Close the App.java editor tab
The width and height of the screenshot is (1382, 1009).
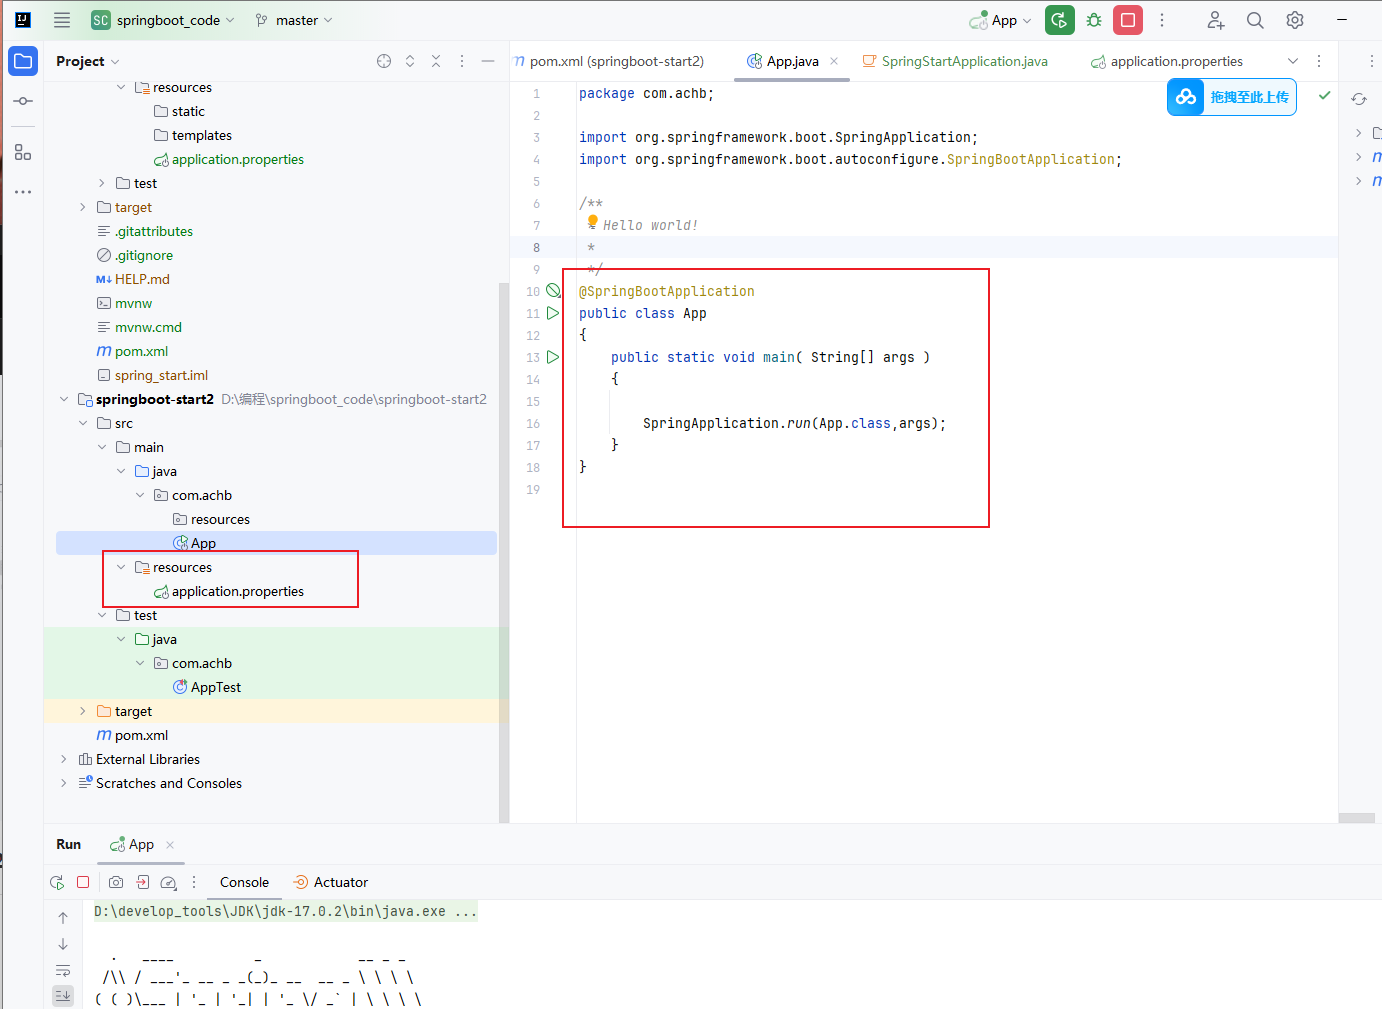click(x=835, y=61)
